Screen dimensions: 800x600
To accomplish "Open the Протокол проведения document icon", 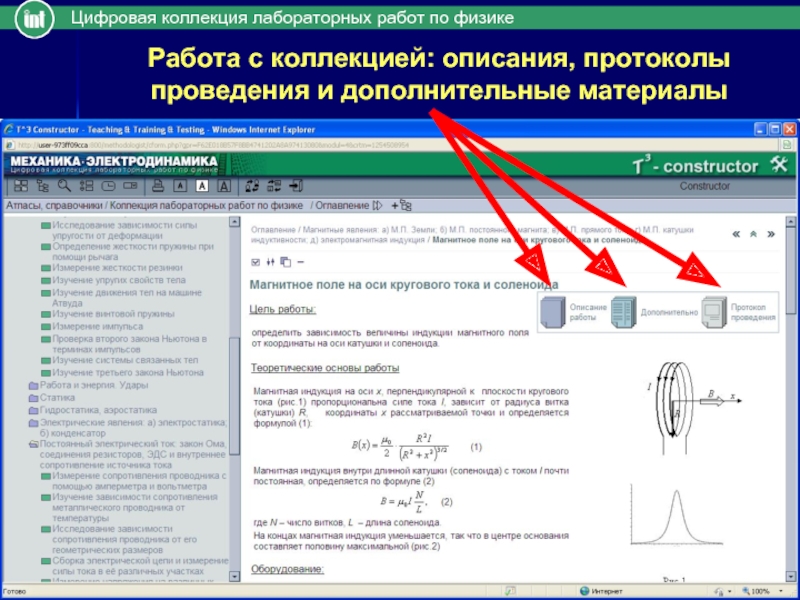I will point(714,312).
